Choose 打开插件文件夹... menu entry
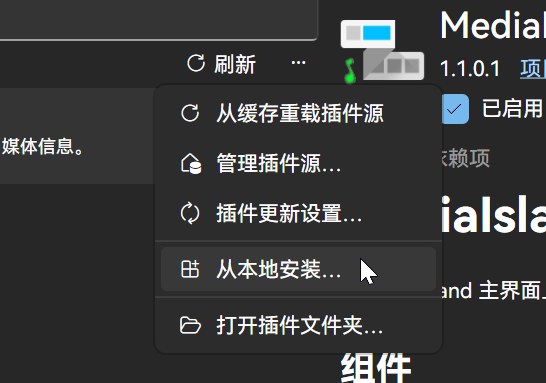546x383 pixels. click(x=298, y=326)
